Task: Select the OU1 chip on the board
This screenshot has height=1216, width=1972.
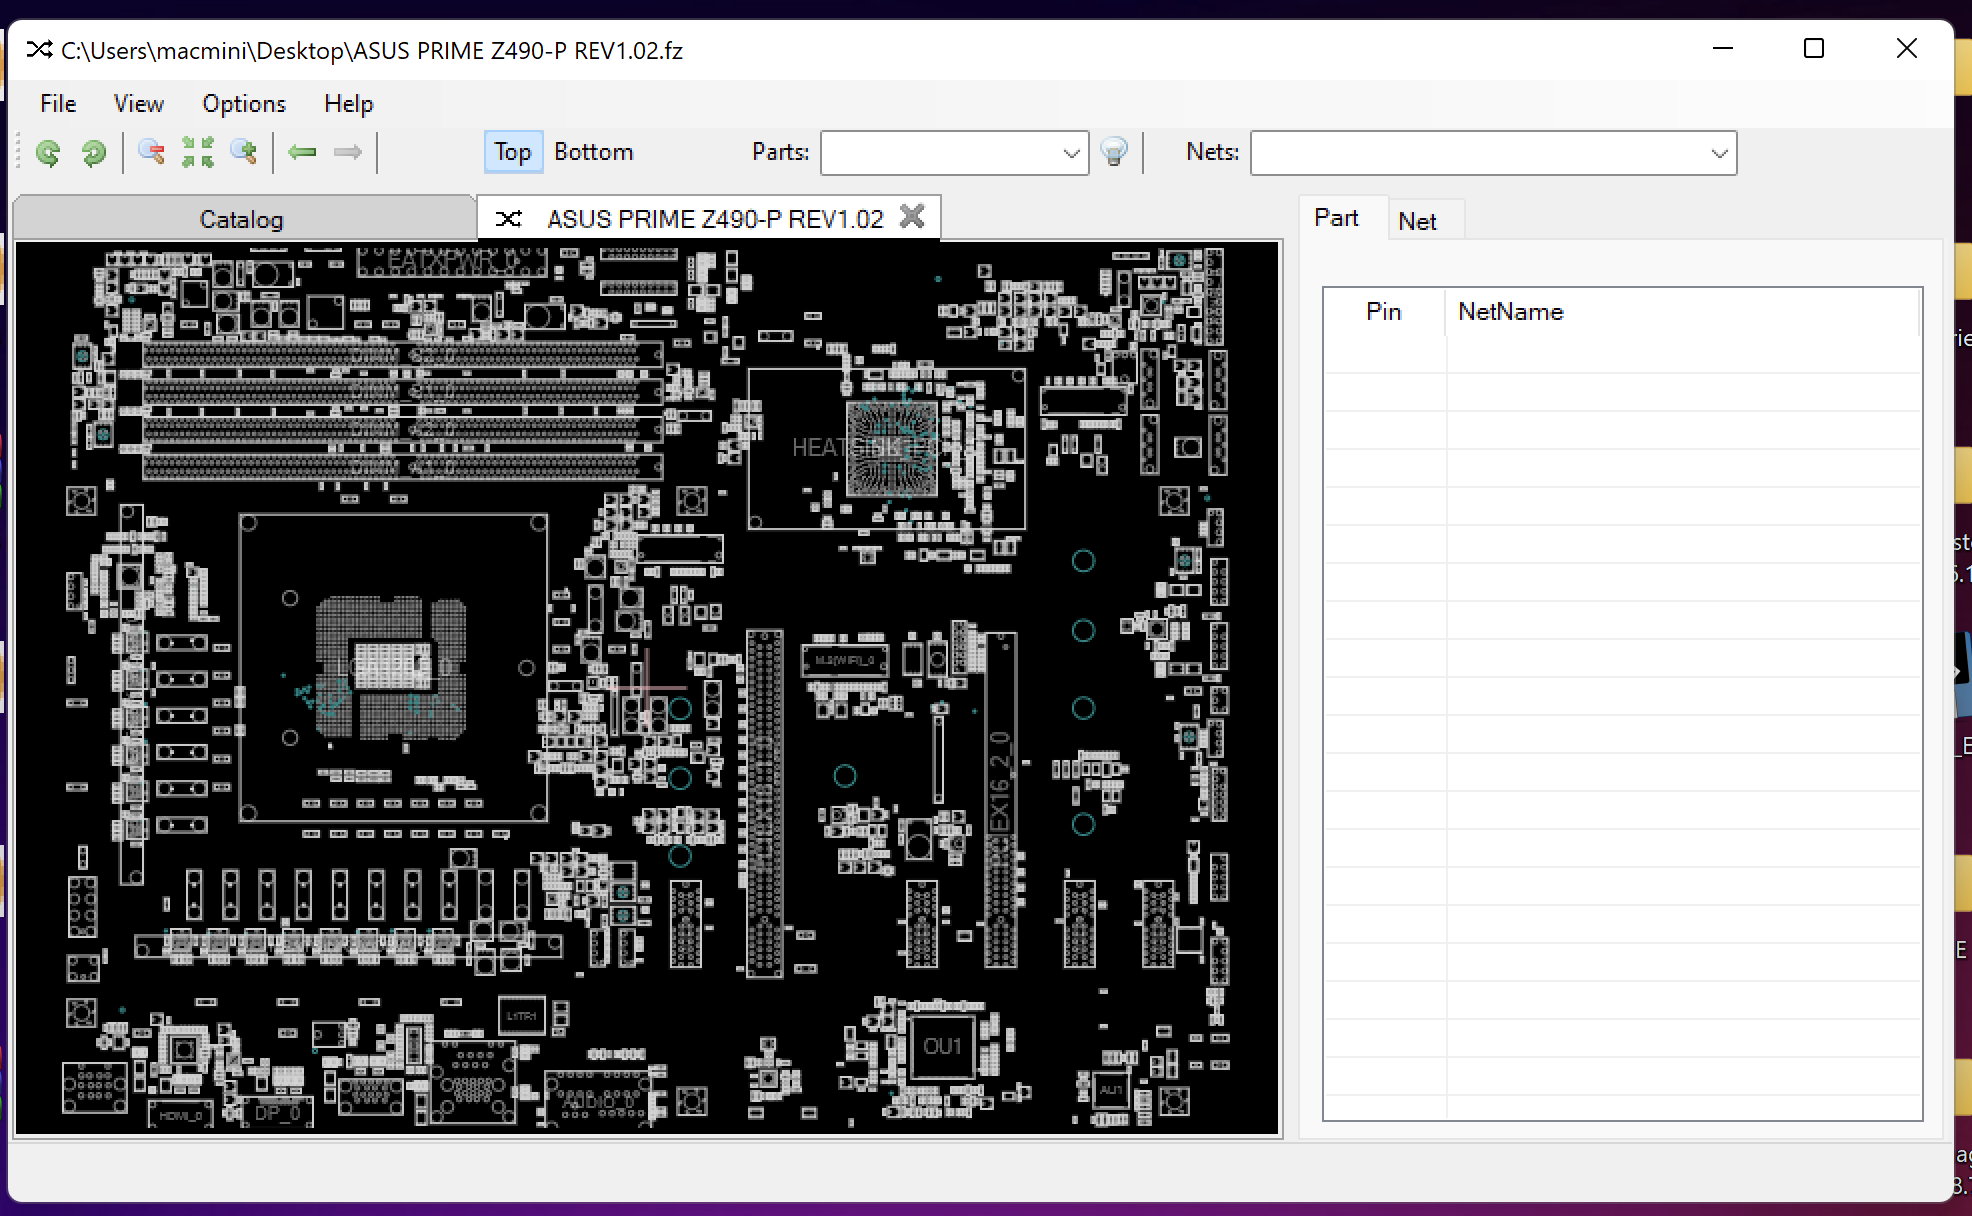Action: coord(941,1046)
